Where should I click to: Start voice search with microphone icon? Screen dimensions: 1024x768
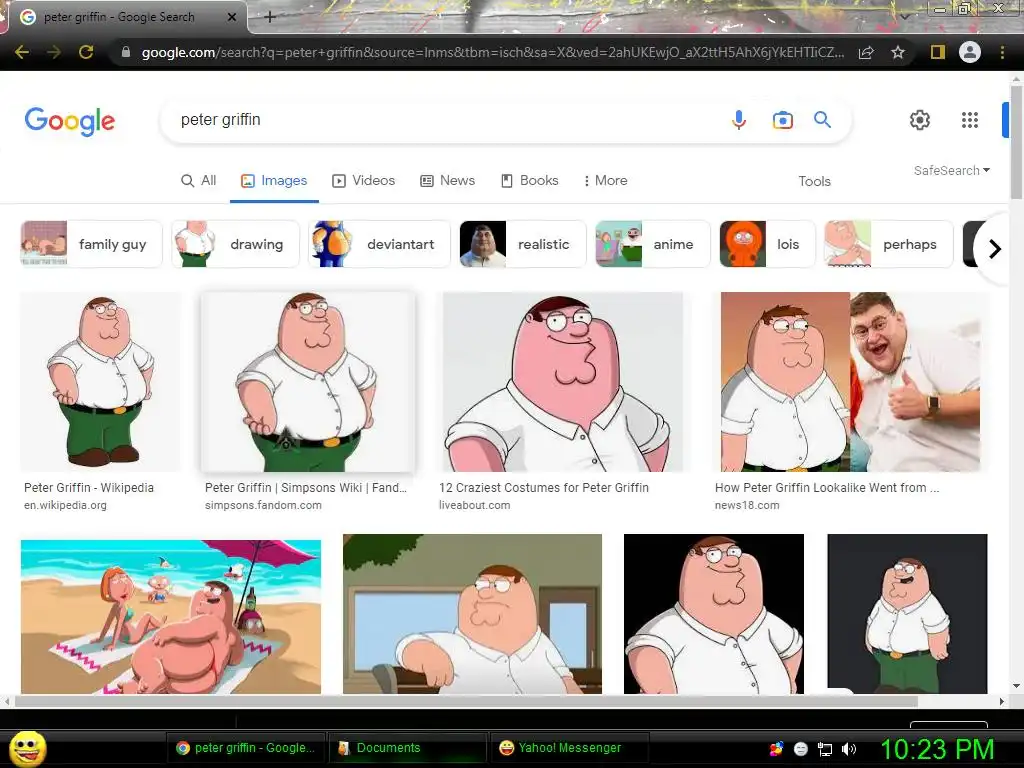739,120
